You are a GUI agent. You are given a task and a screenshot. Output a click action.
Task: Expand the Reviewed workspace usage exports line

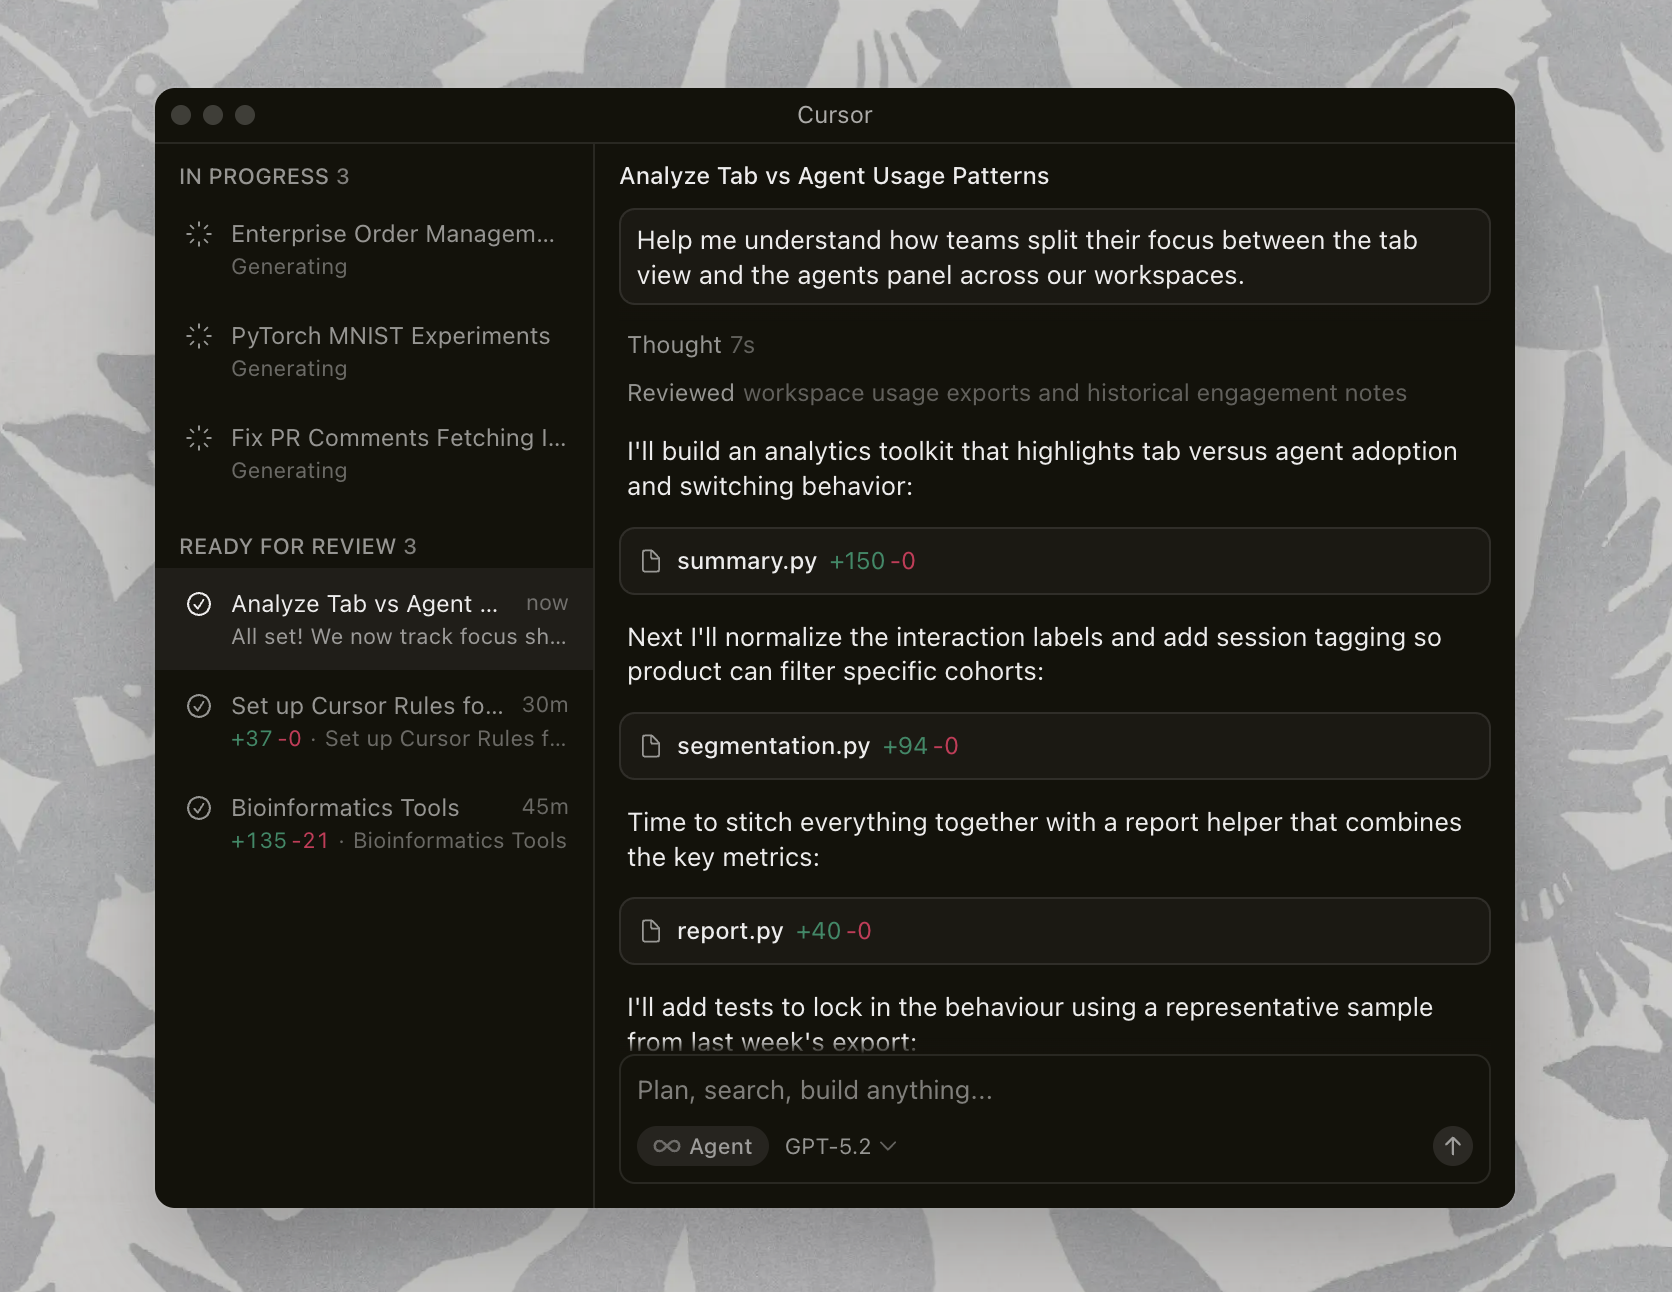coord(1016,393)
